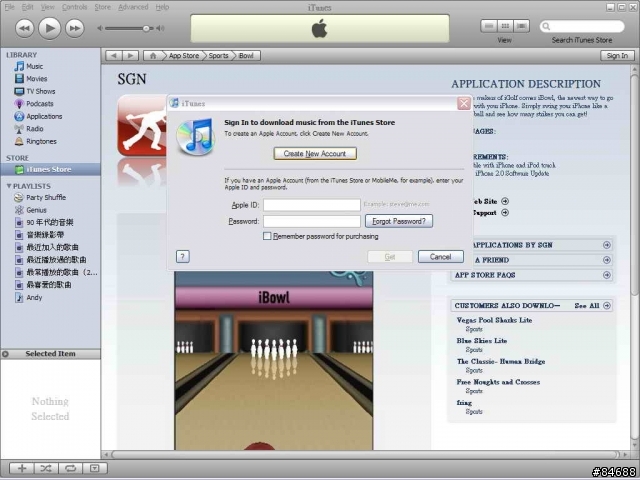Open the View menu

pos(47,7)
